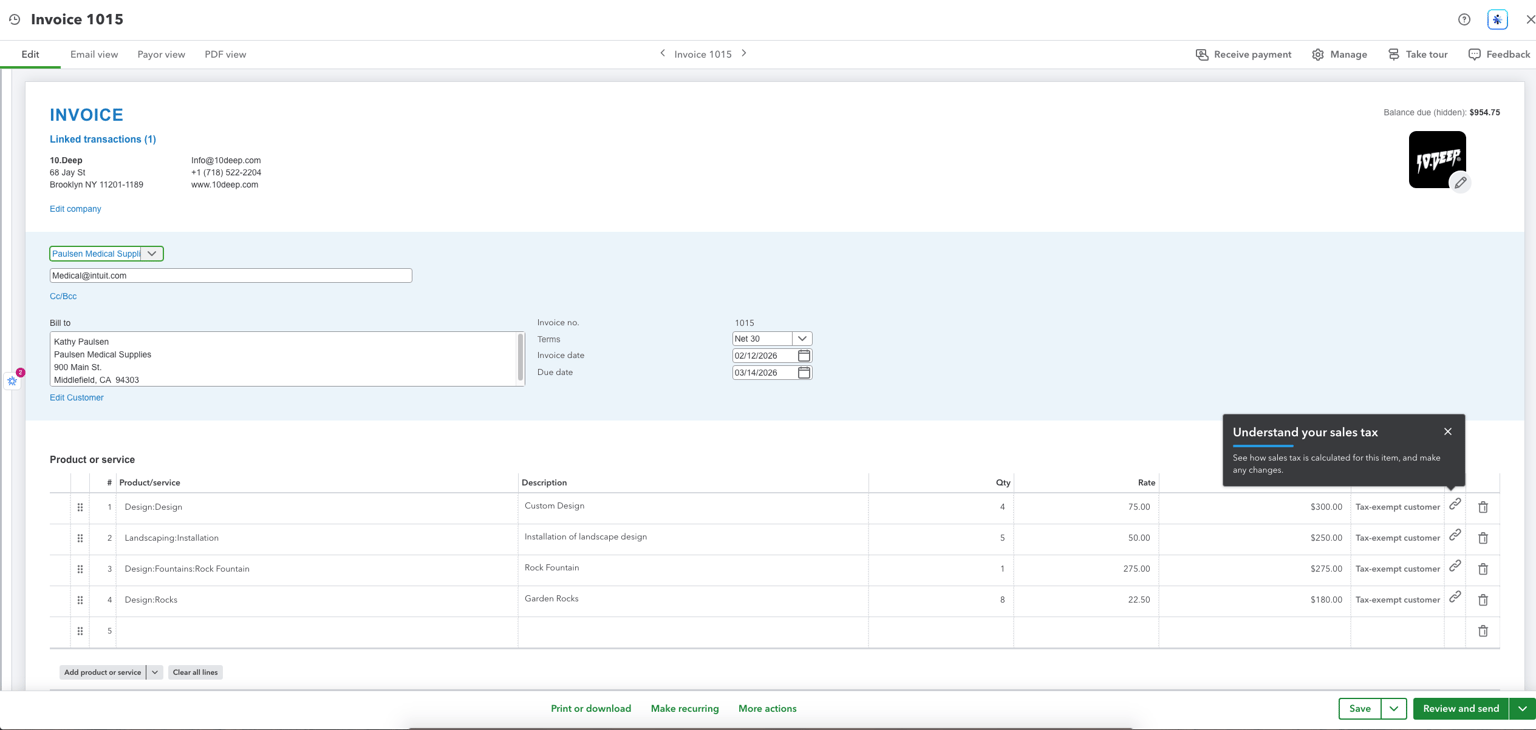Click the blue bug report icon
The image size is (1536, 730).
[x=1497, y=19]
